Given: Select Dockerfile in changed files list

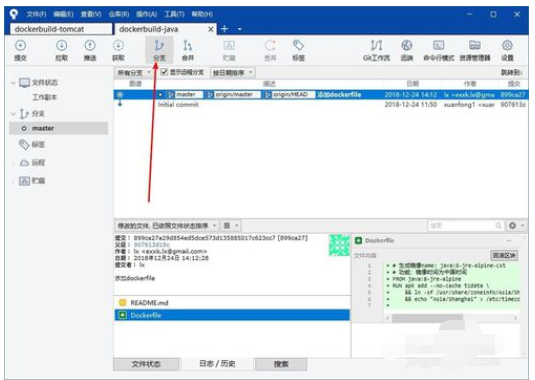Looking at the screenshot, I should pyautogui.click(x=232, y=315).
